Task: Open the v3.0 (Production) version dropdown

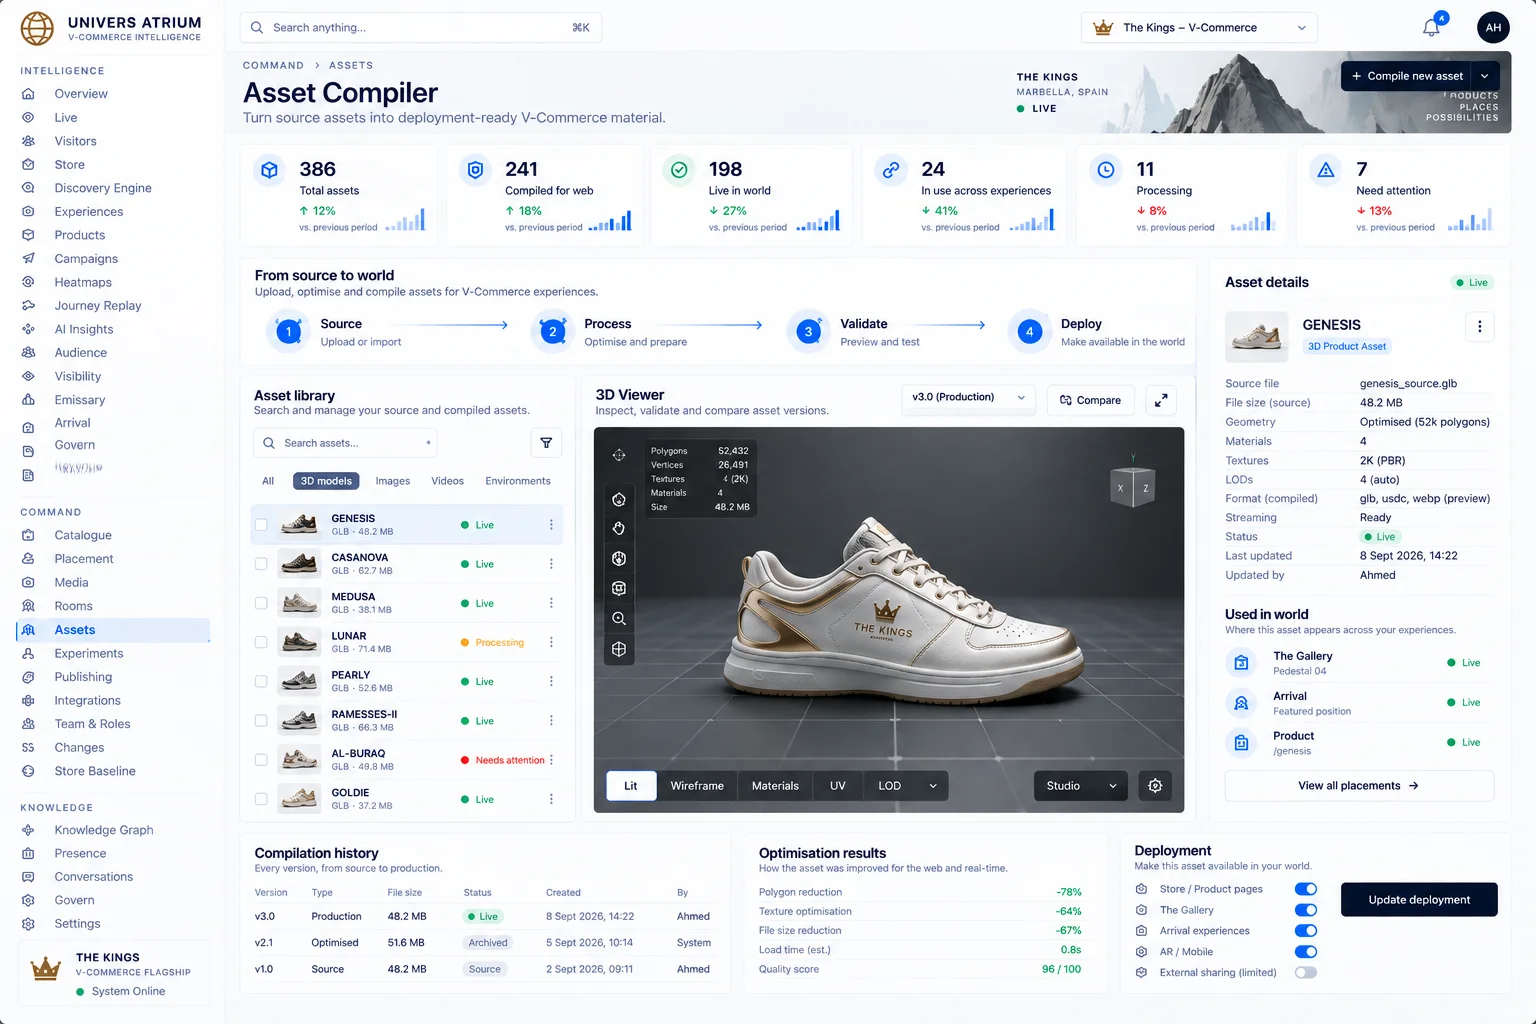Action: pos(968,398)
